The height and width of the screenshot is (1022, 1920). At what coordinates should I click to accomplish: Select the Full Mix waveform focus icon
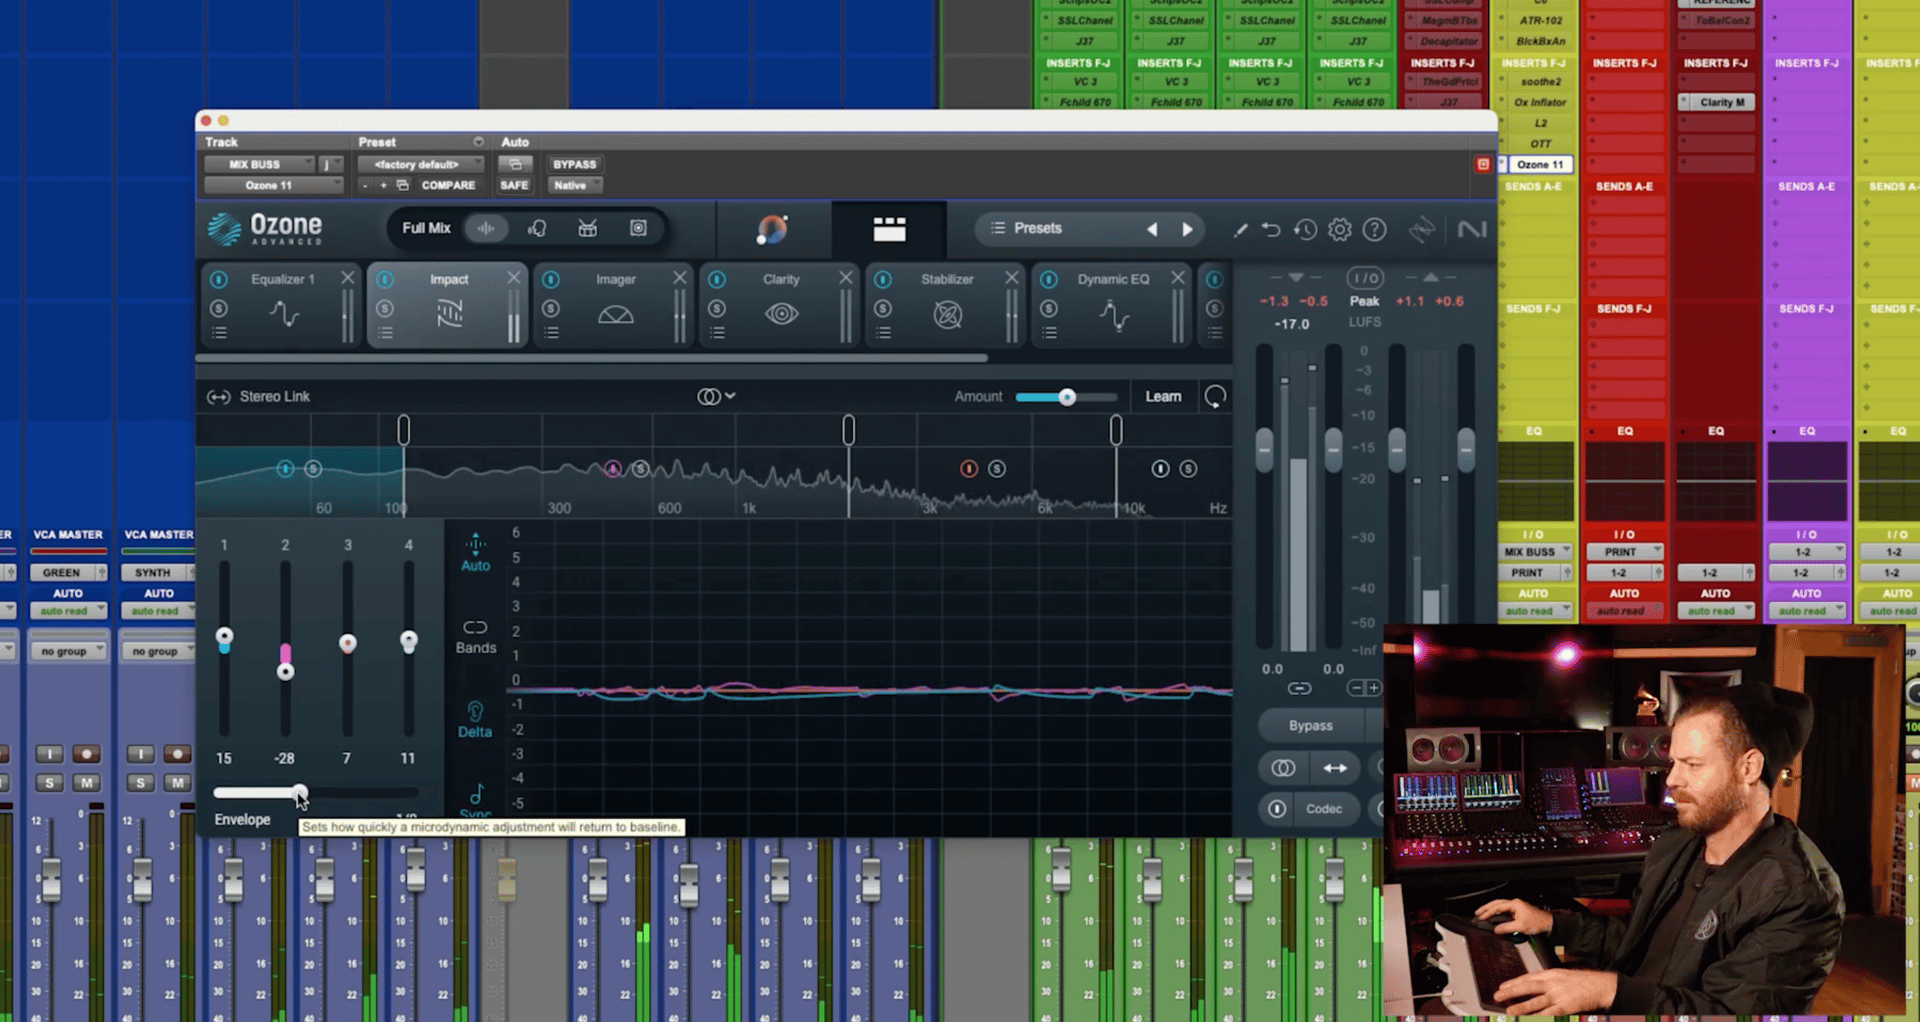pos(486,228)
